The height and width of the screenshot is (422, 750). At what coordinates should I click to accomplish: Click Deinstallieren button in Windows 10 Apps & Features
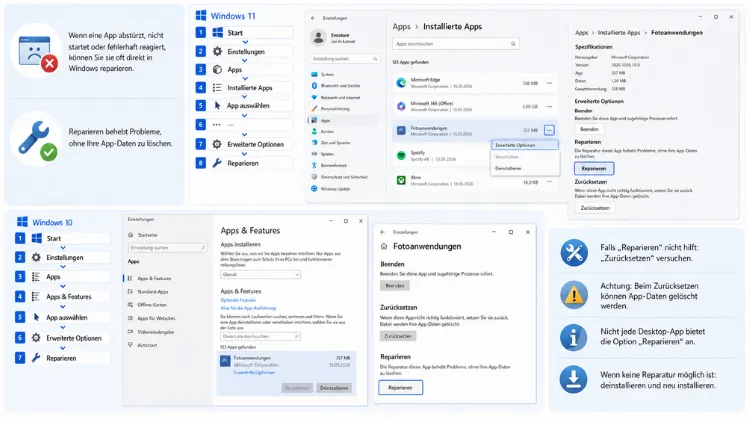334,388
